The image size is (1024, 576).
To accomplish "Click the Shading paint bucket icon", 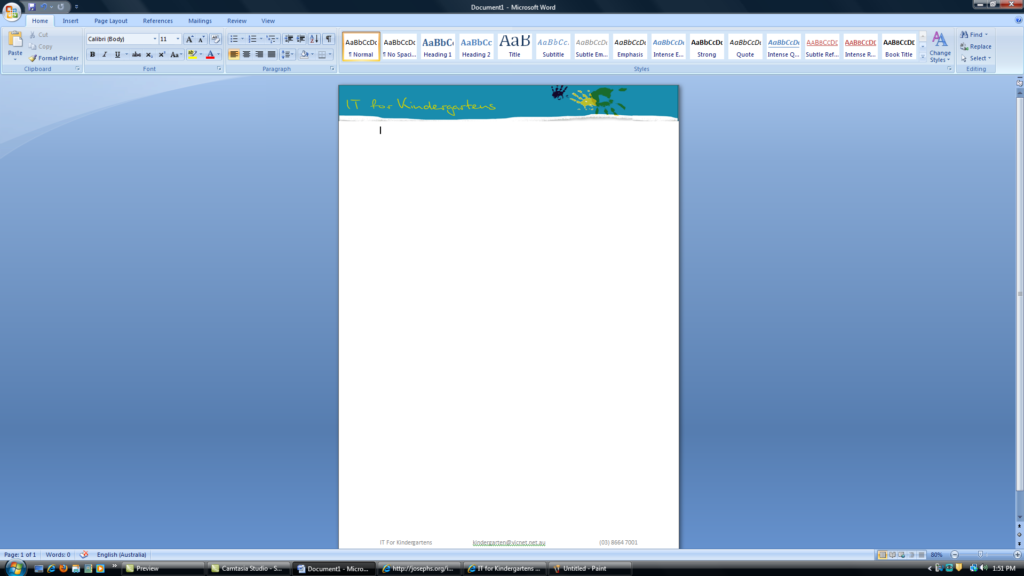I will point(304,55).
